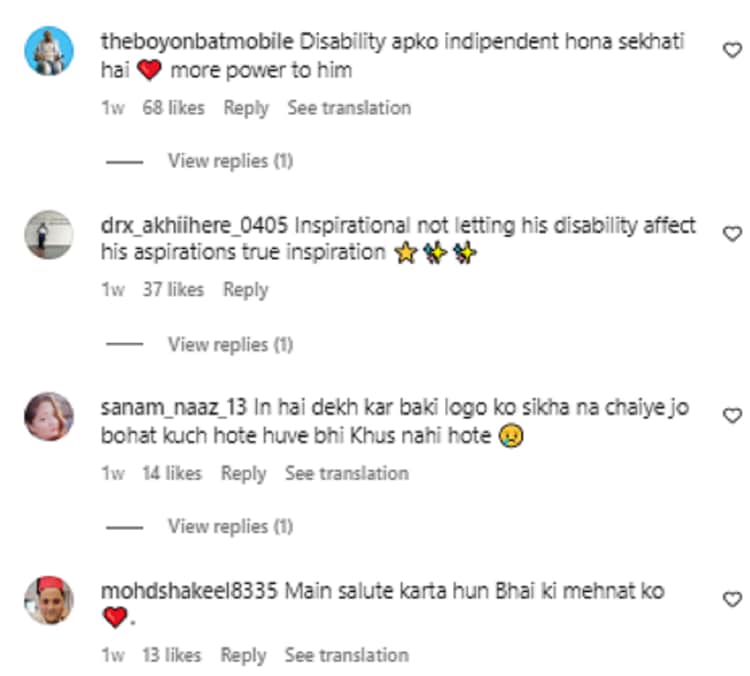The image size is (750, 676).
Task: Reply to theboyonbatmobile's comment
Action: pos(246,108)
